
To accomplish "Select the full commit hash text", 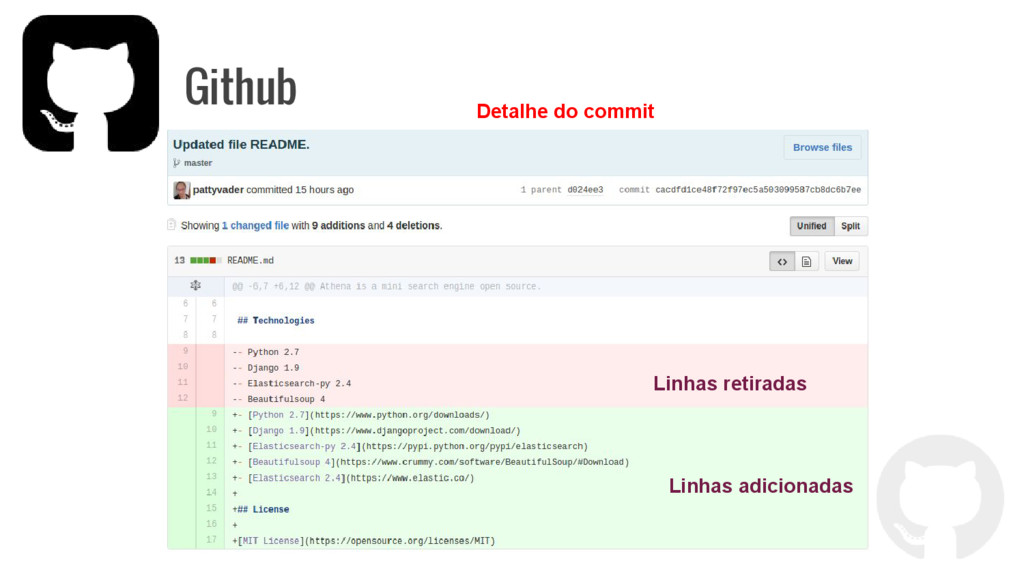I will click(758, 190).
